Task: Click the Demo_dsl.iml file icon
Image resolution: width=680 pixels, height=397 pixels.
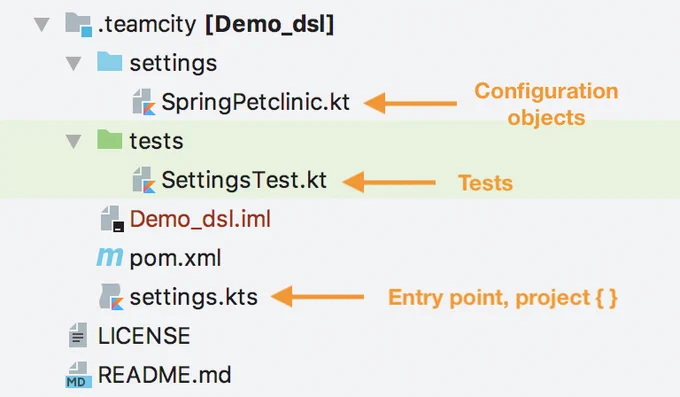Action: 112,219
